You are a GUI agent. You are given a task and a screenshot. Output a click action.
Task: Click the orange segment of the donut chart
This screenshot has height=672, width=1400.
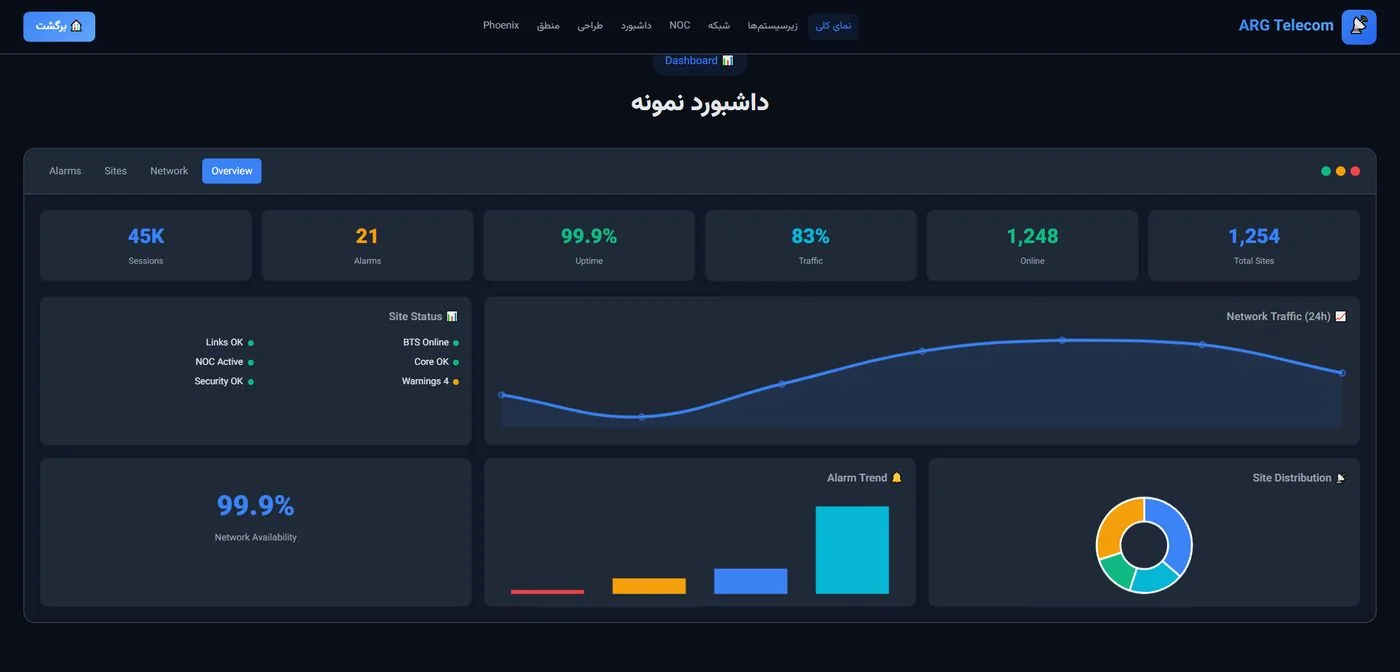click(1117, 524)
